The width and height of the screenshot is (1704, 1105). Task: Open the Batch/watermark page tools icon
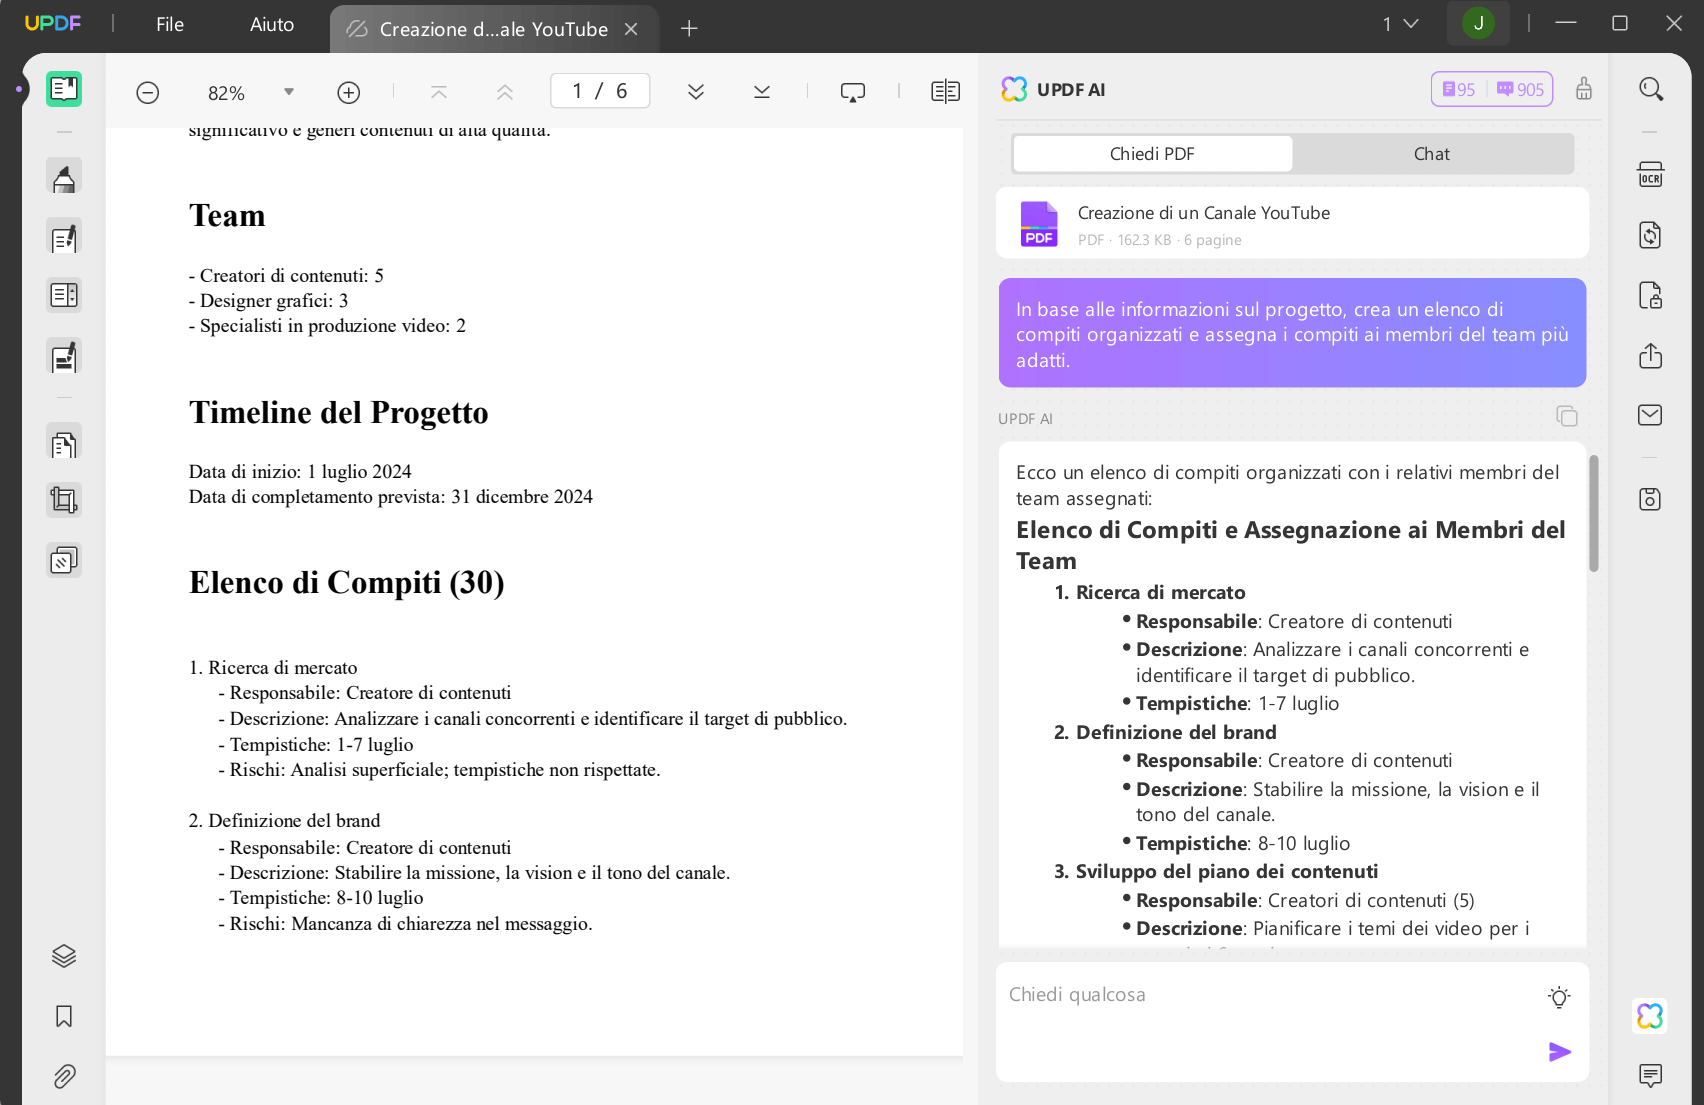pos(64,560)
